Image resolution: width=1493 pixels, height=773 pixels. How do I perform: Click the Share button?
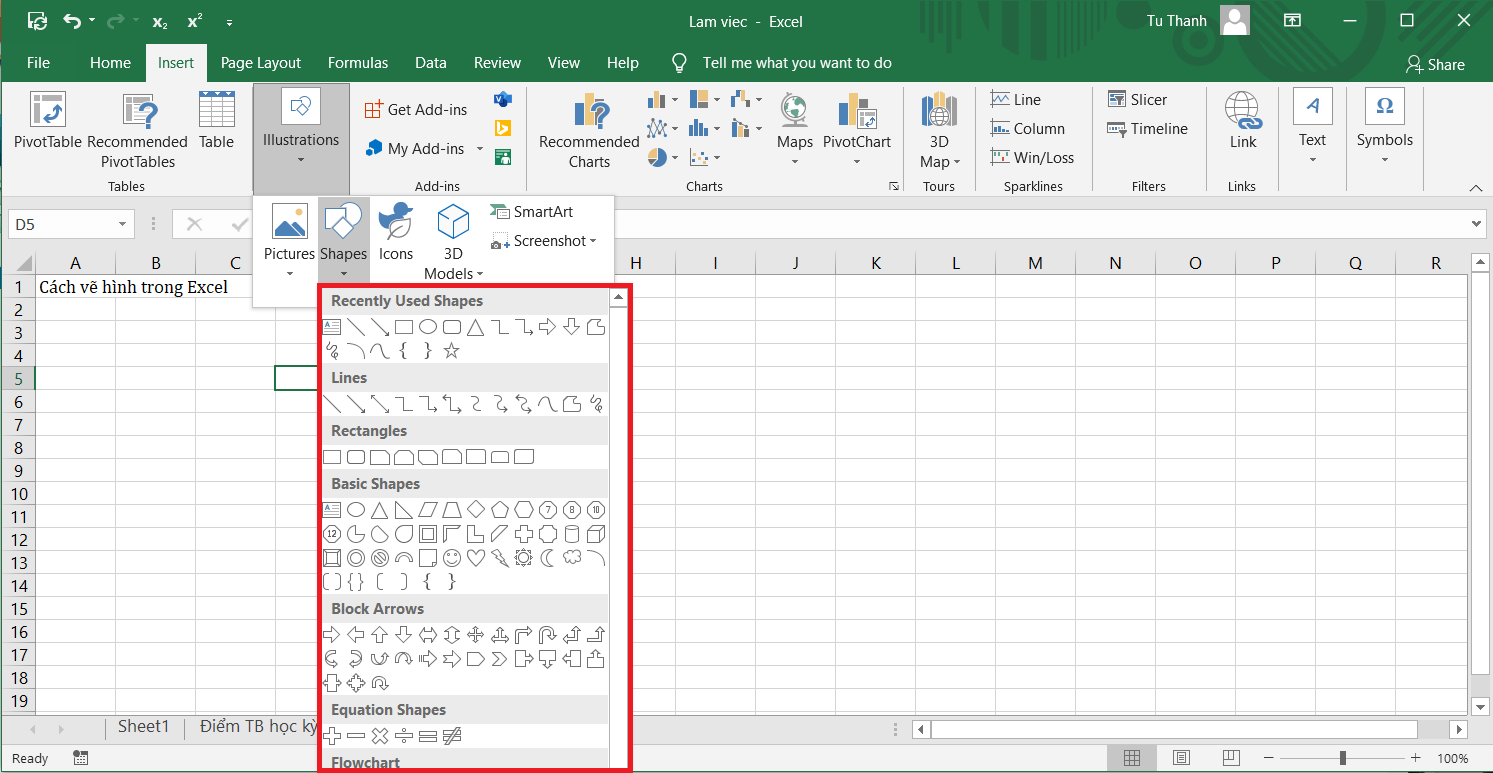(1435, 64)
